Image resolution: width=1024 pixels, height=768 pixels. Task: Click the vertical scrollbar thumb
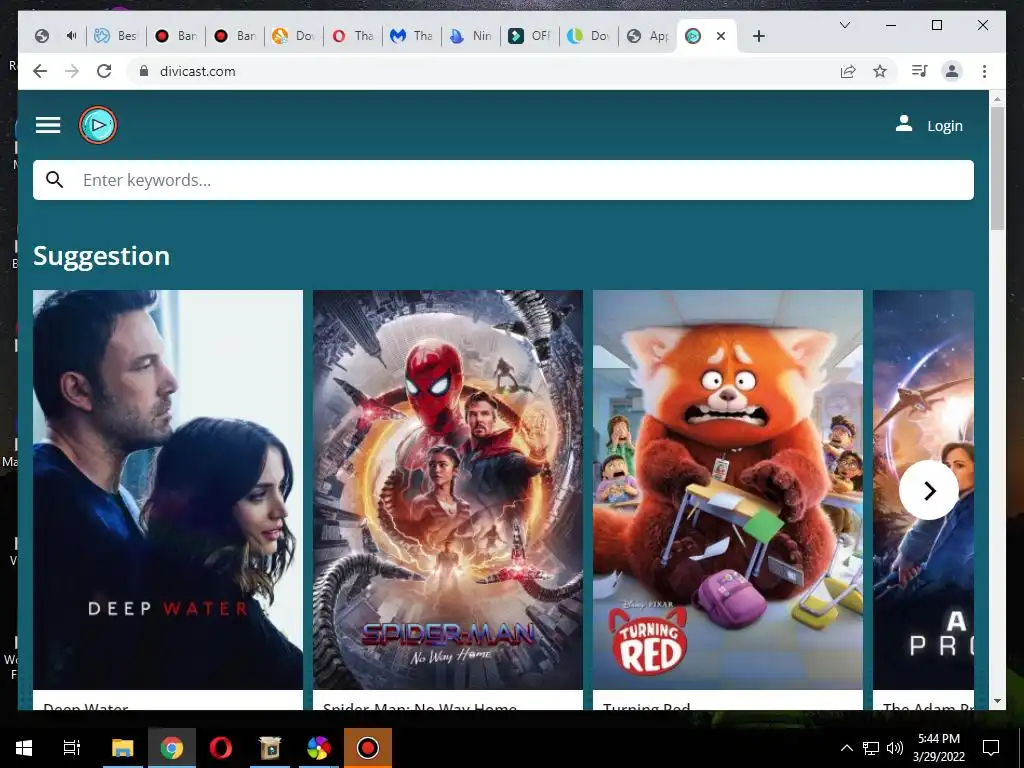pos(997,168)
